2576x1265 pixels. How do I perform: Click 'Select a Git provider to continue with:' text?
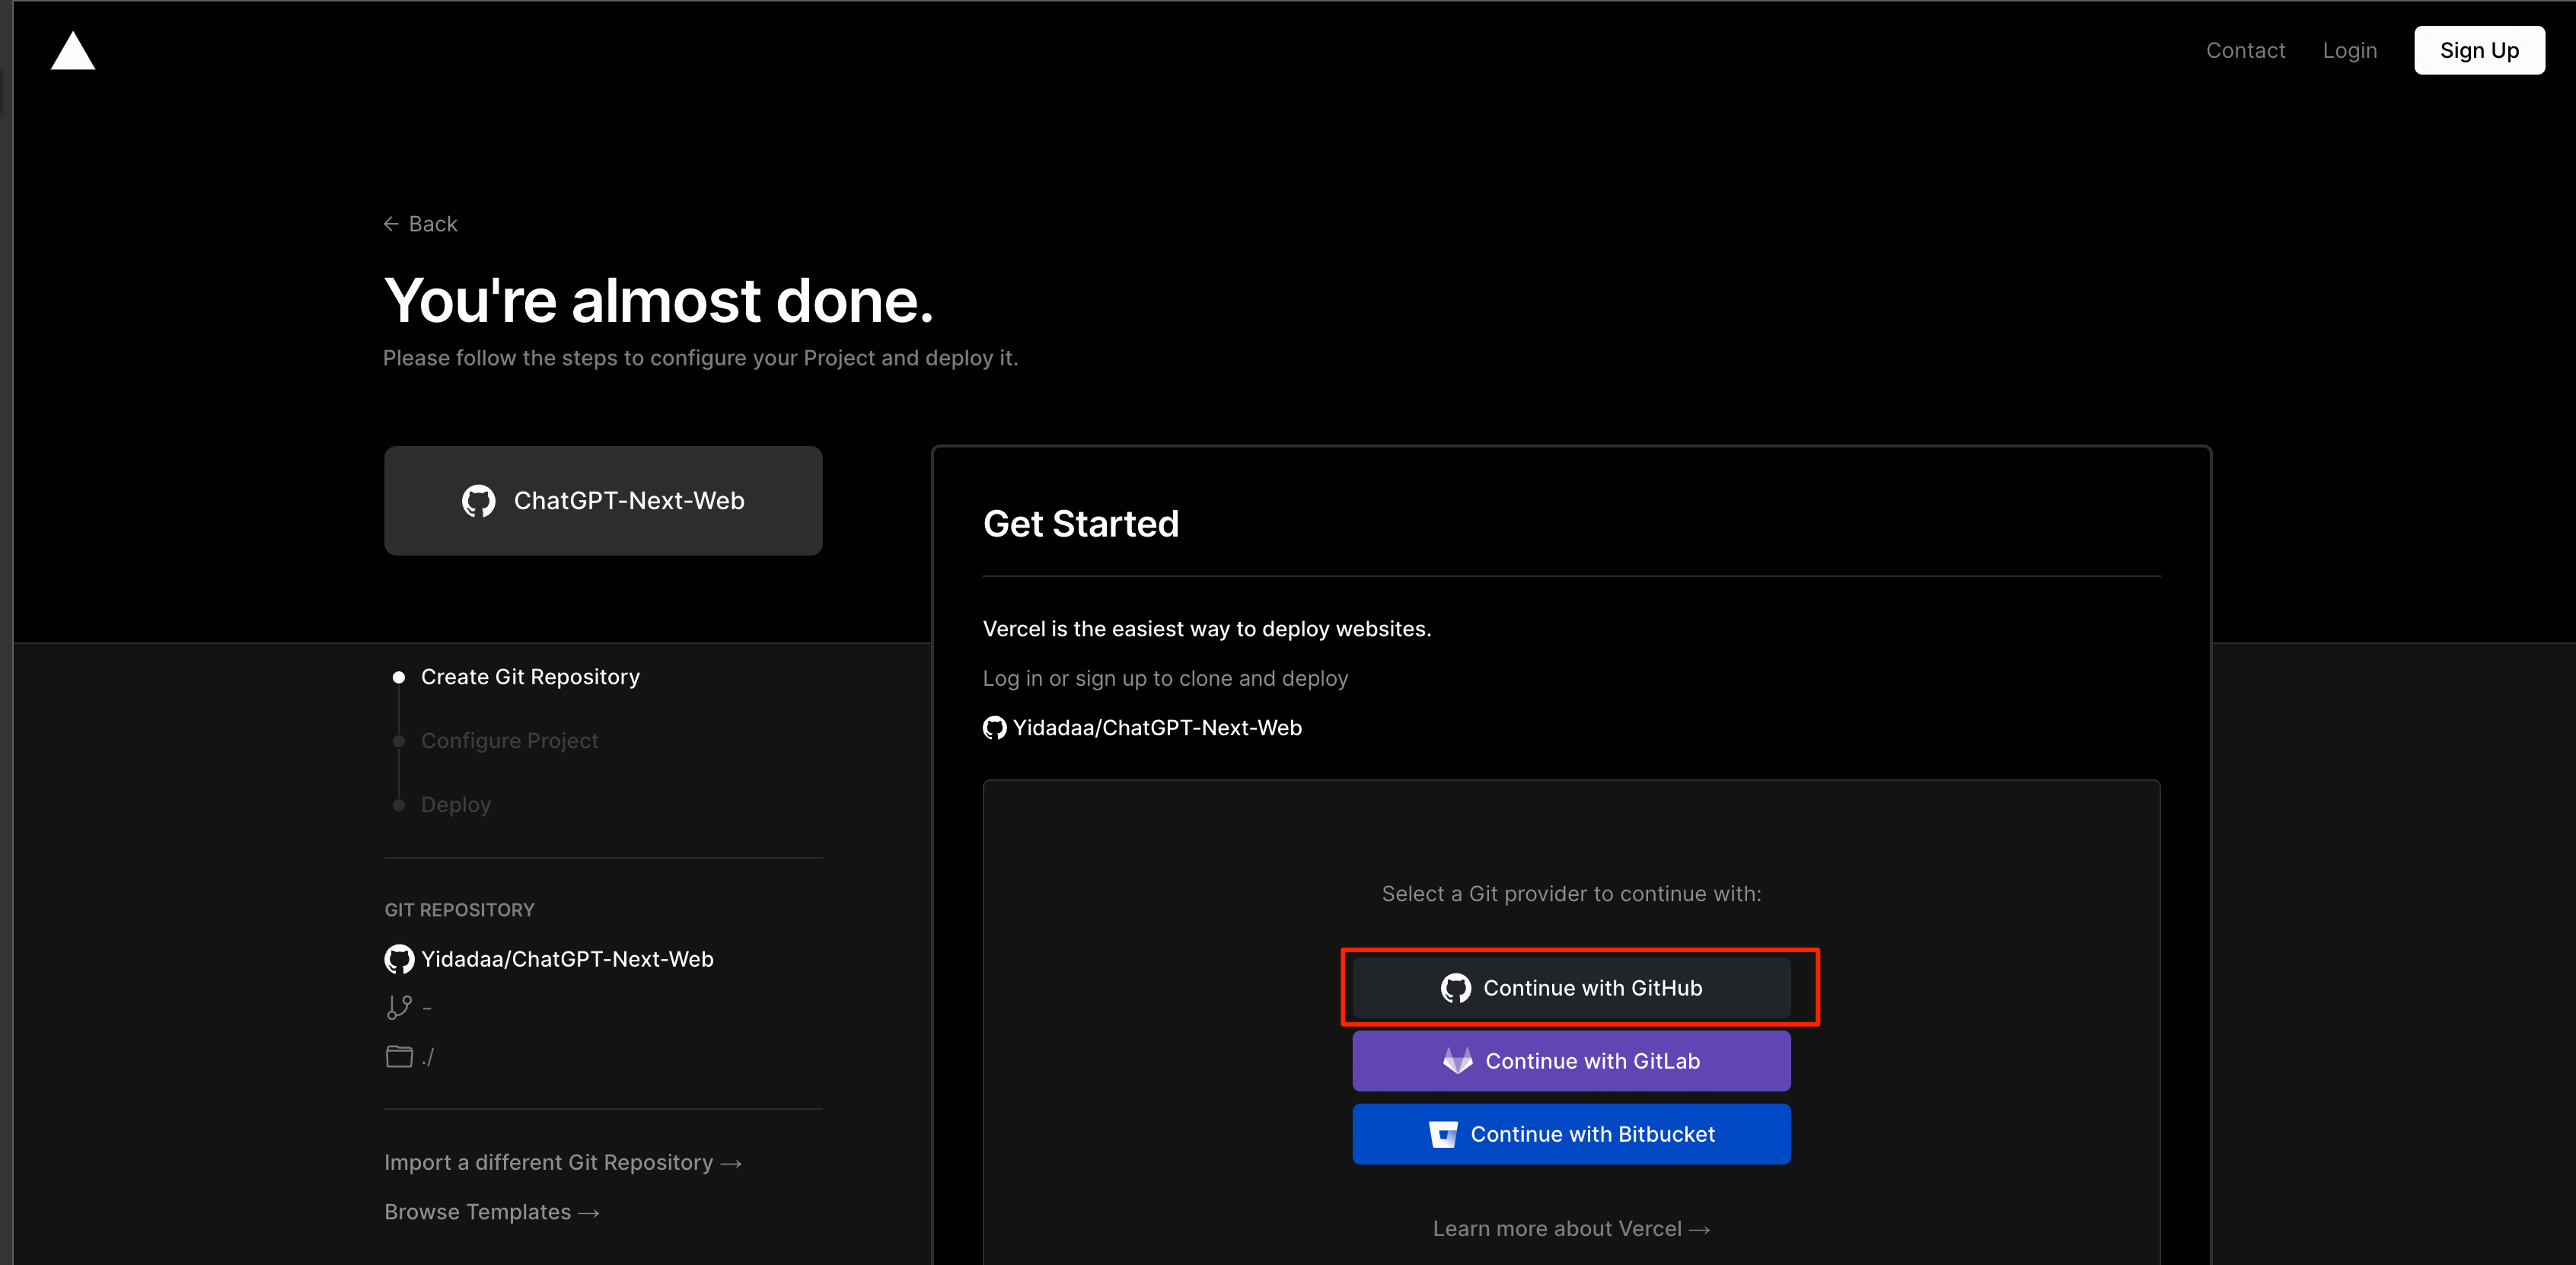pyautogui.click(x=1571, y=894)
